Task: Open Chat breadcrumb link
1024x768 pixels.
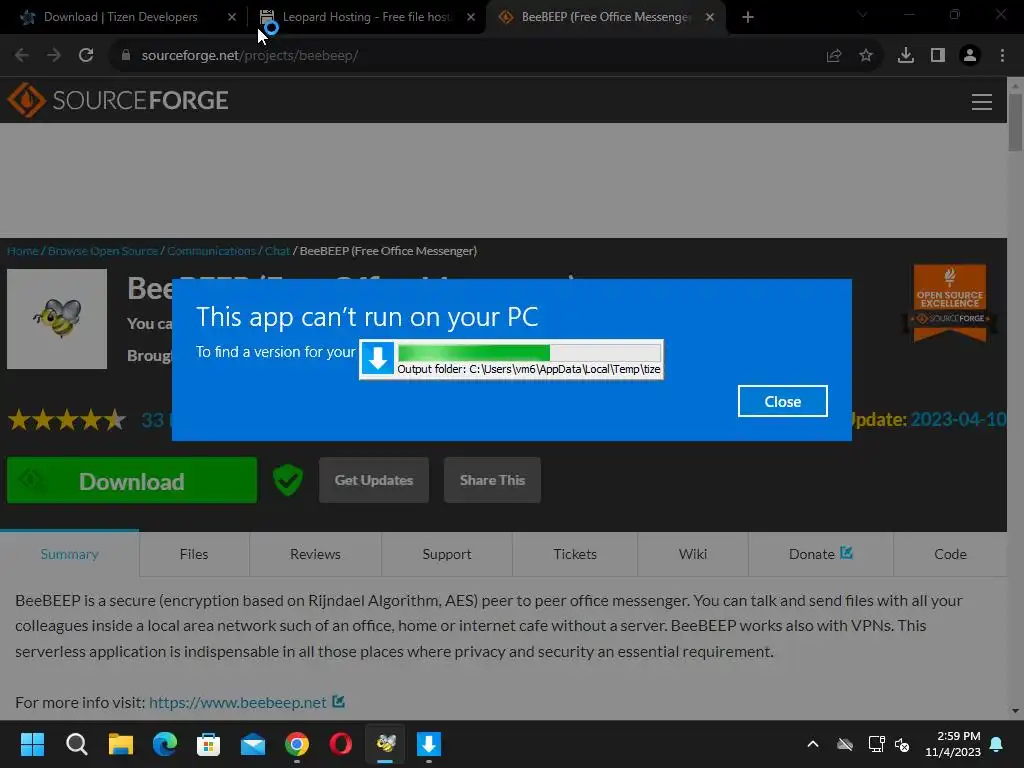Action: [277, 251]
